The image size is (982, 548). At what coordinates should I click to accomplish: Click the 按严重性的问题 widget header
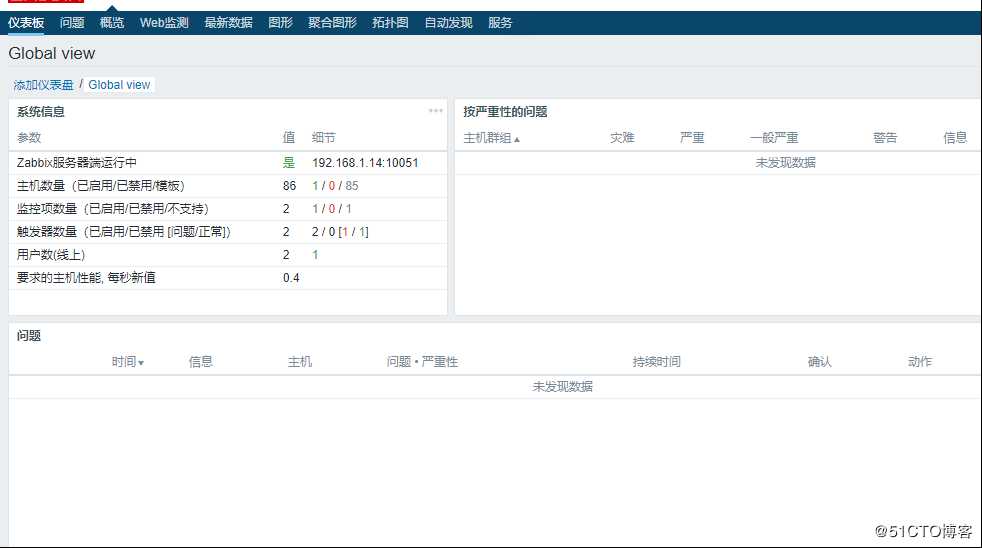click(x=505, y=112)
